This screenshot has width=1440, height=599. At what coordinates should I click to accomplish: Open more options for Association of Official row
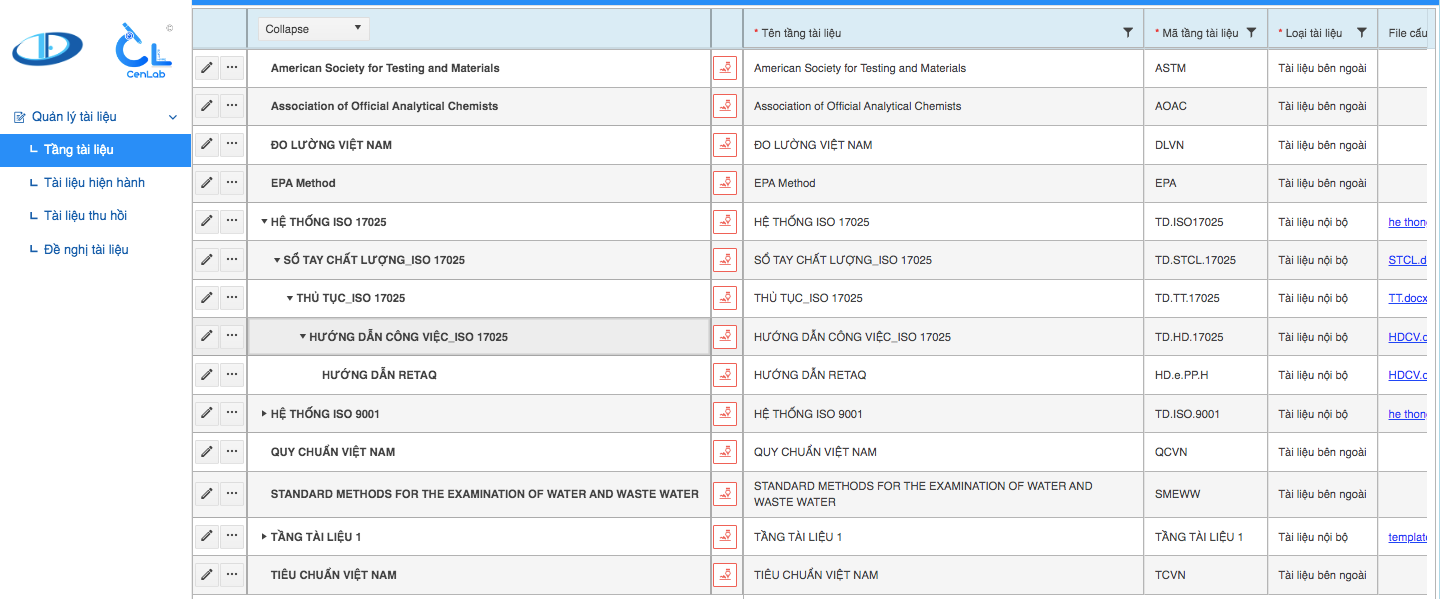point(232,106)
